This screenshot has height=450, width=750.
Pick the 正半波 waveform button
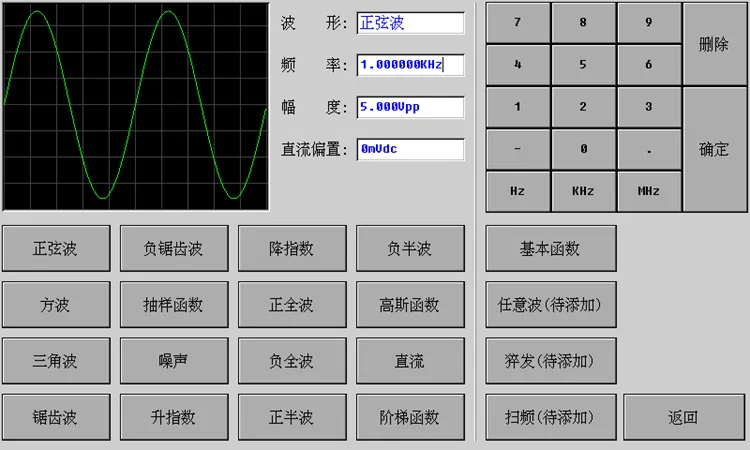[292, 417]
